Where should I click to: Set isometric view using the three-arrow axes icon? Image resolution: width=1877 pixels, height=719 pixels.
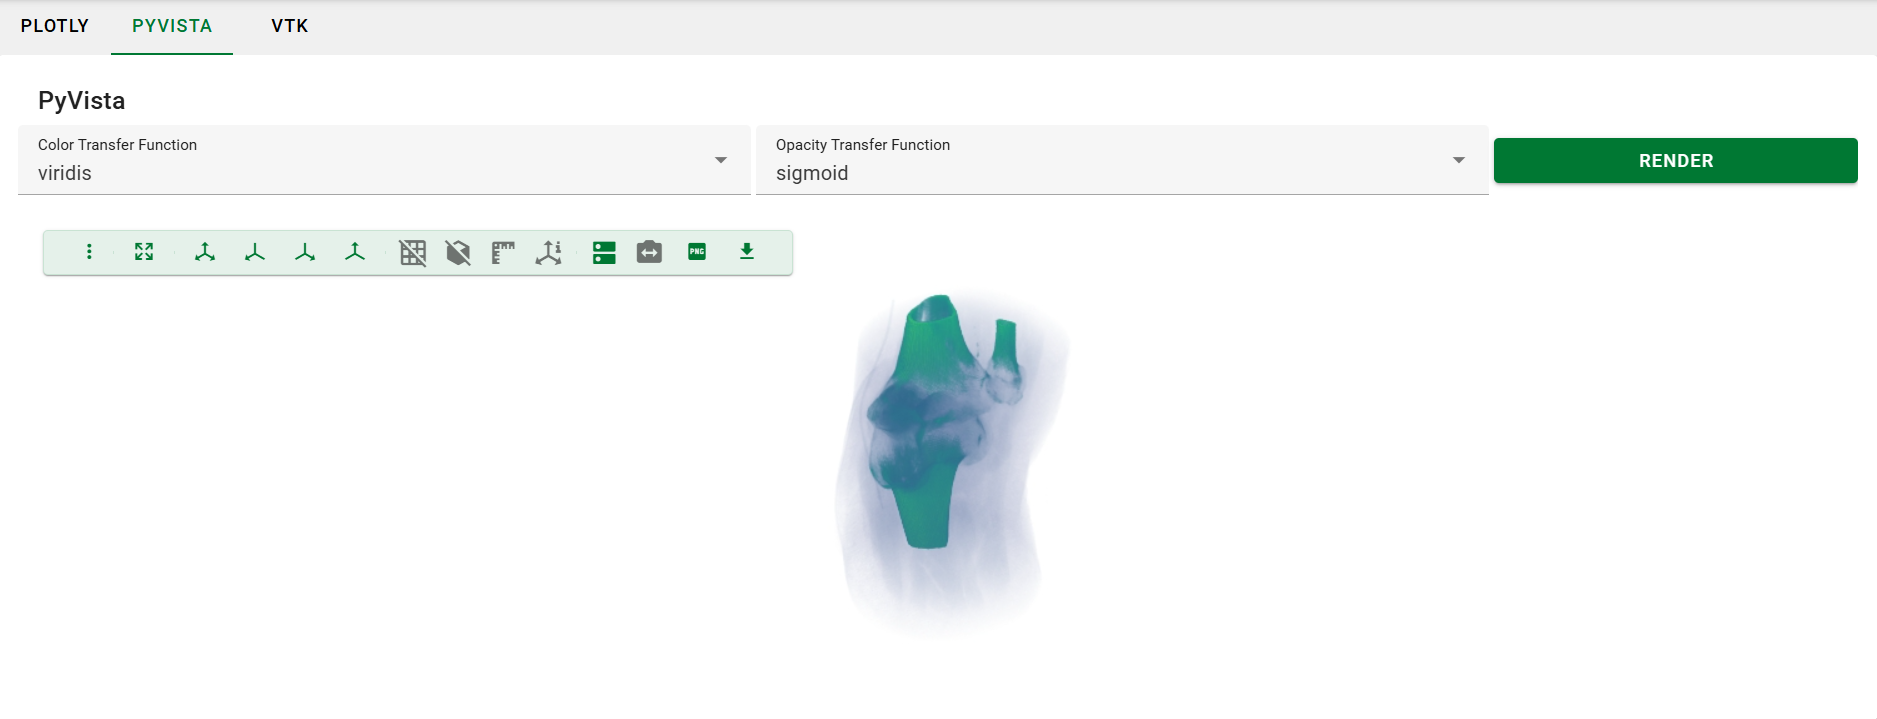click(x=205, y=252)
